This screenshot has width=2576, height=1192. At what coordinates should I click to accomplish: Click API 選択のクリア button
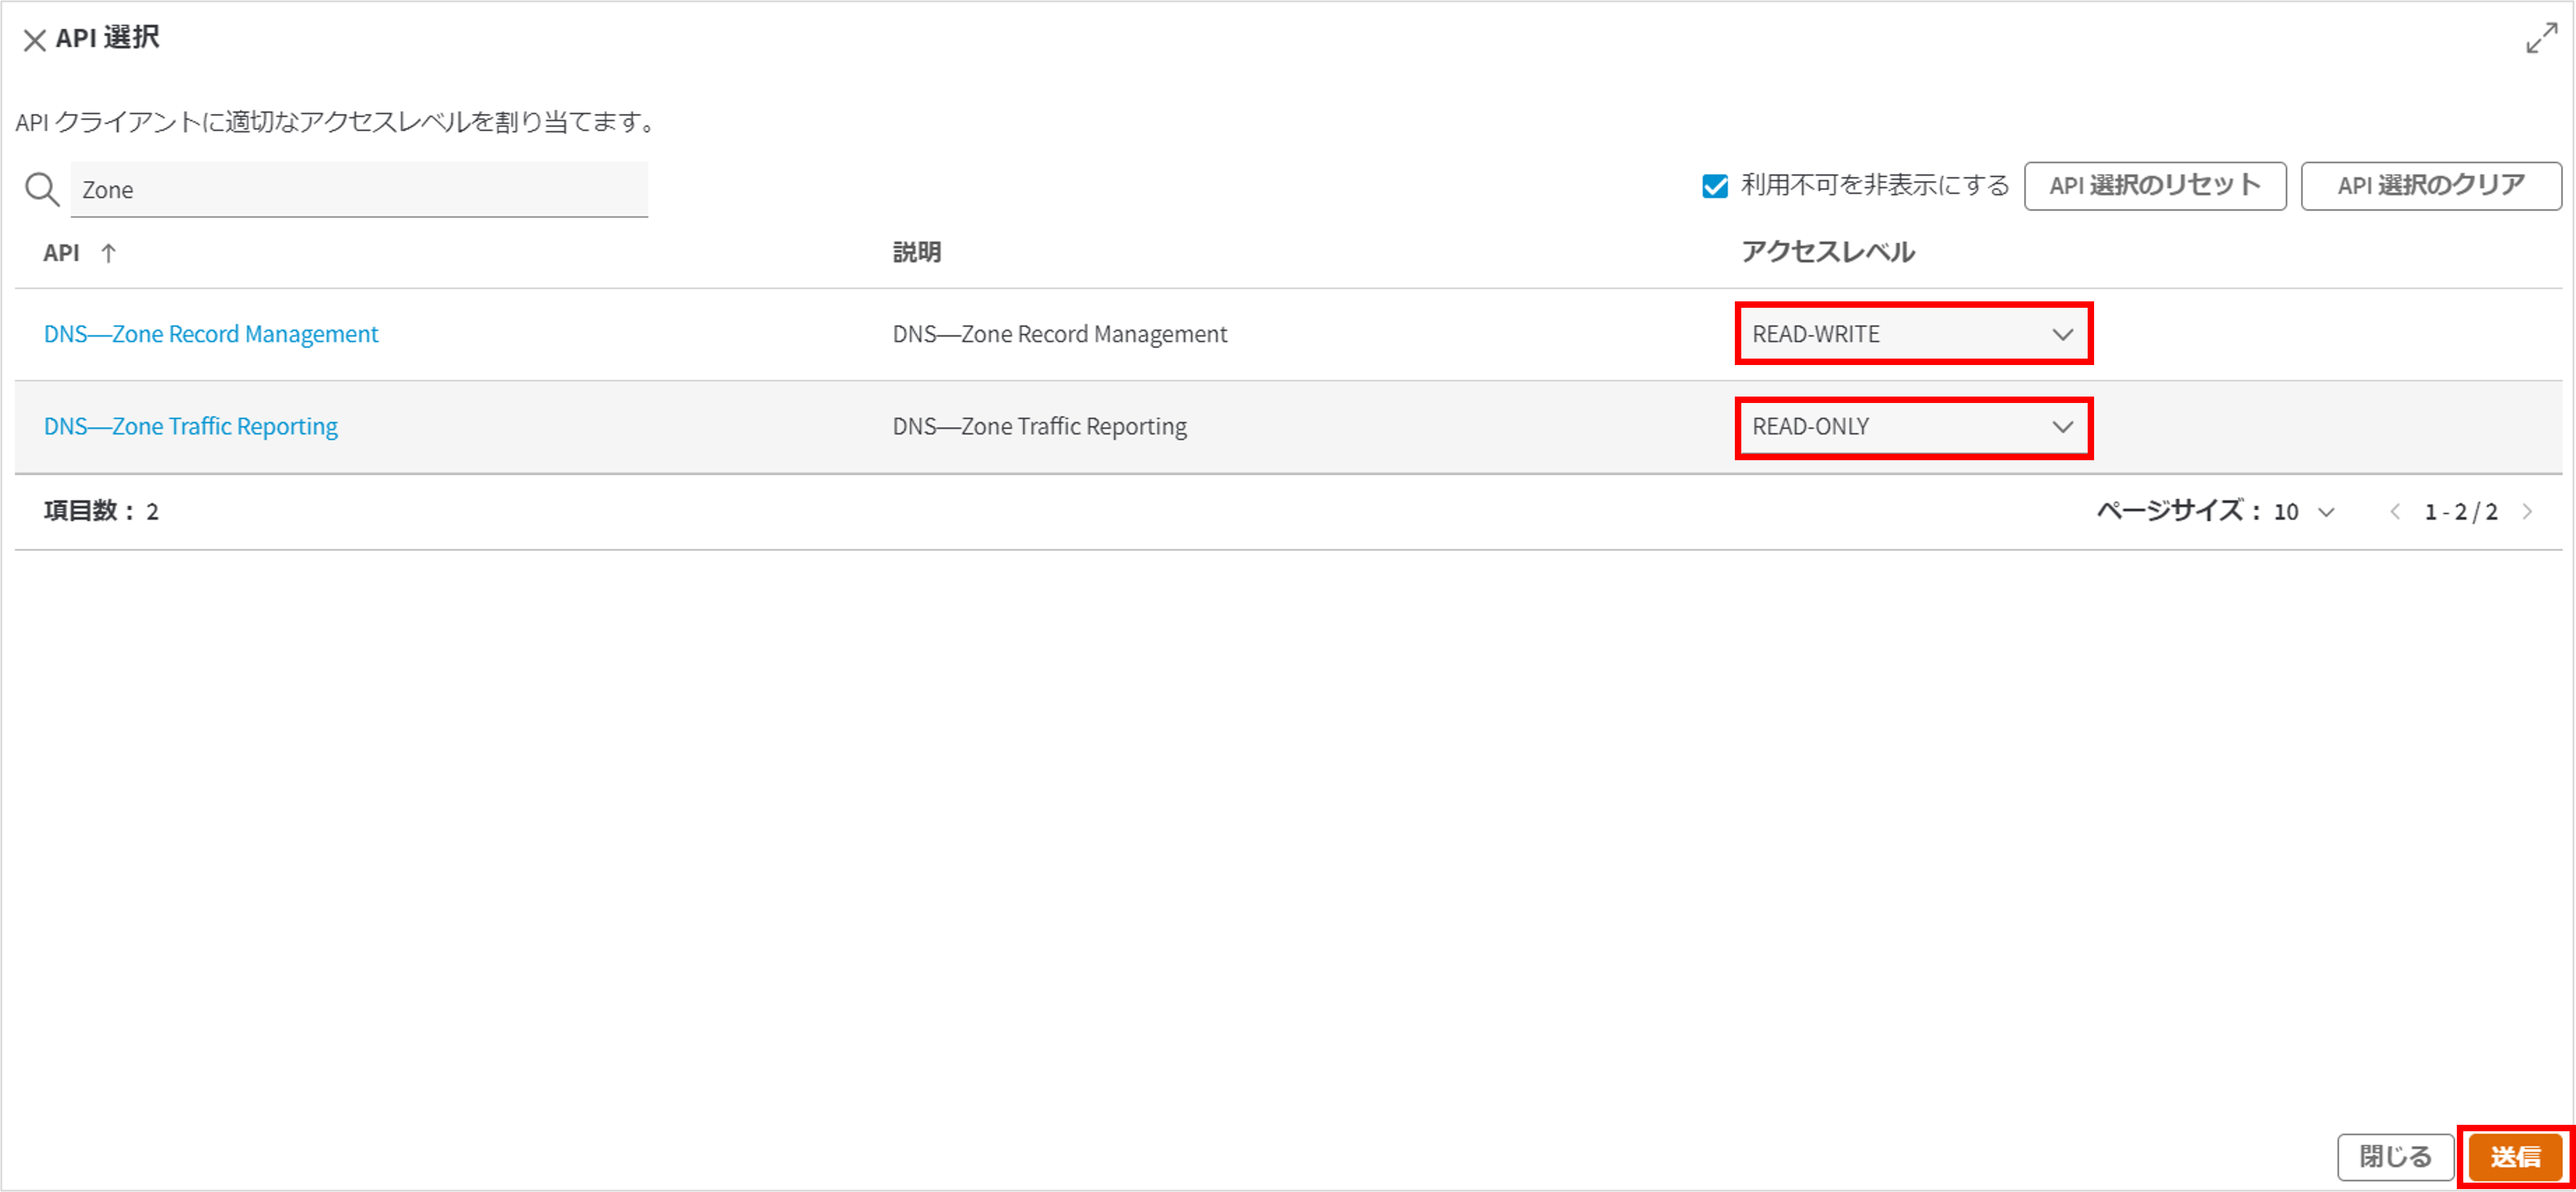(x=2430, y=186)
